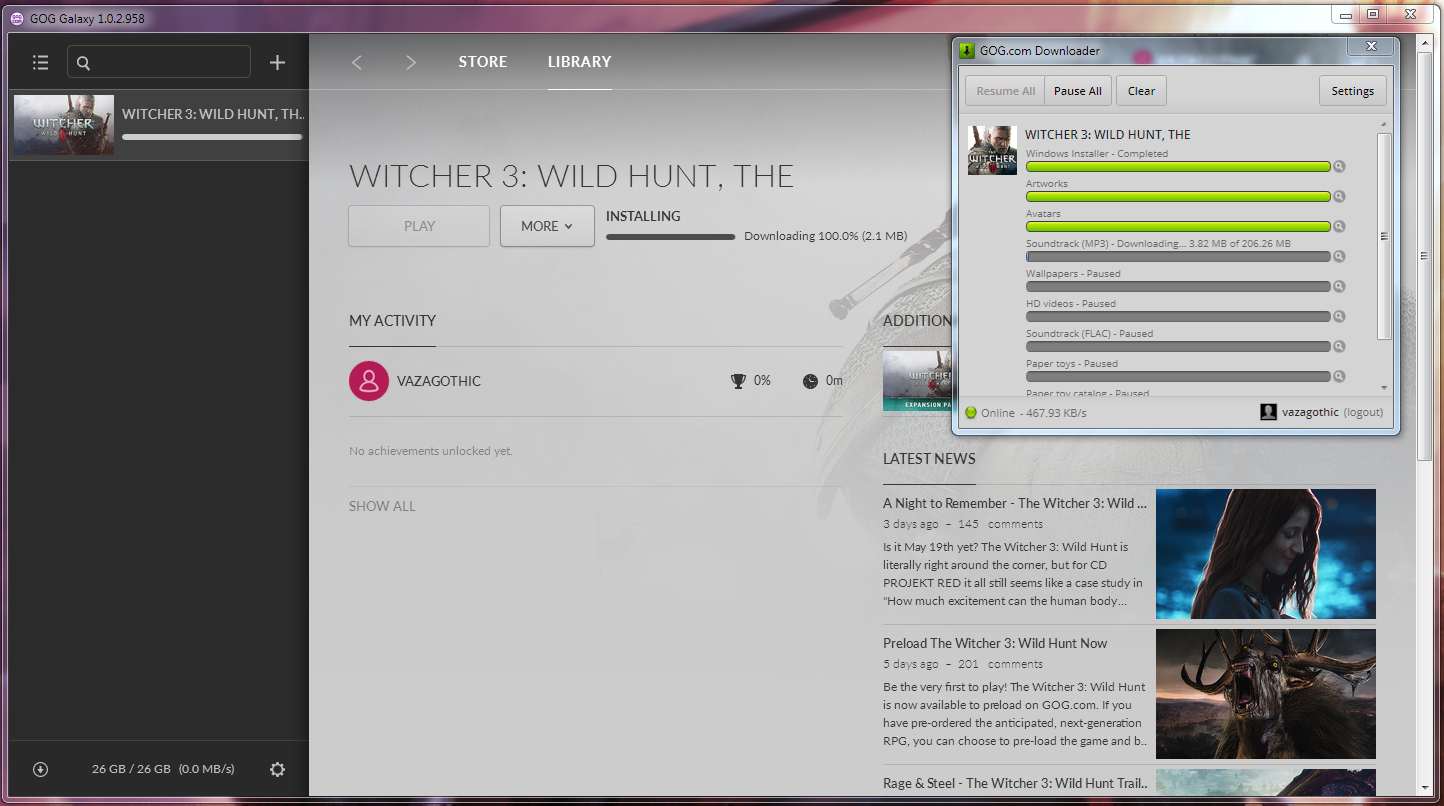This screenshot has width=1444, height=806.
Task: Click Clear in Downloader
Action: pyautogui.click(x=1141, y=91)
